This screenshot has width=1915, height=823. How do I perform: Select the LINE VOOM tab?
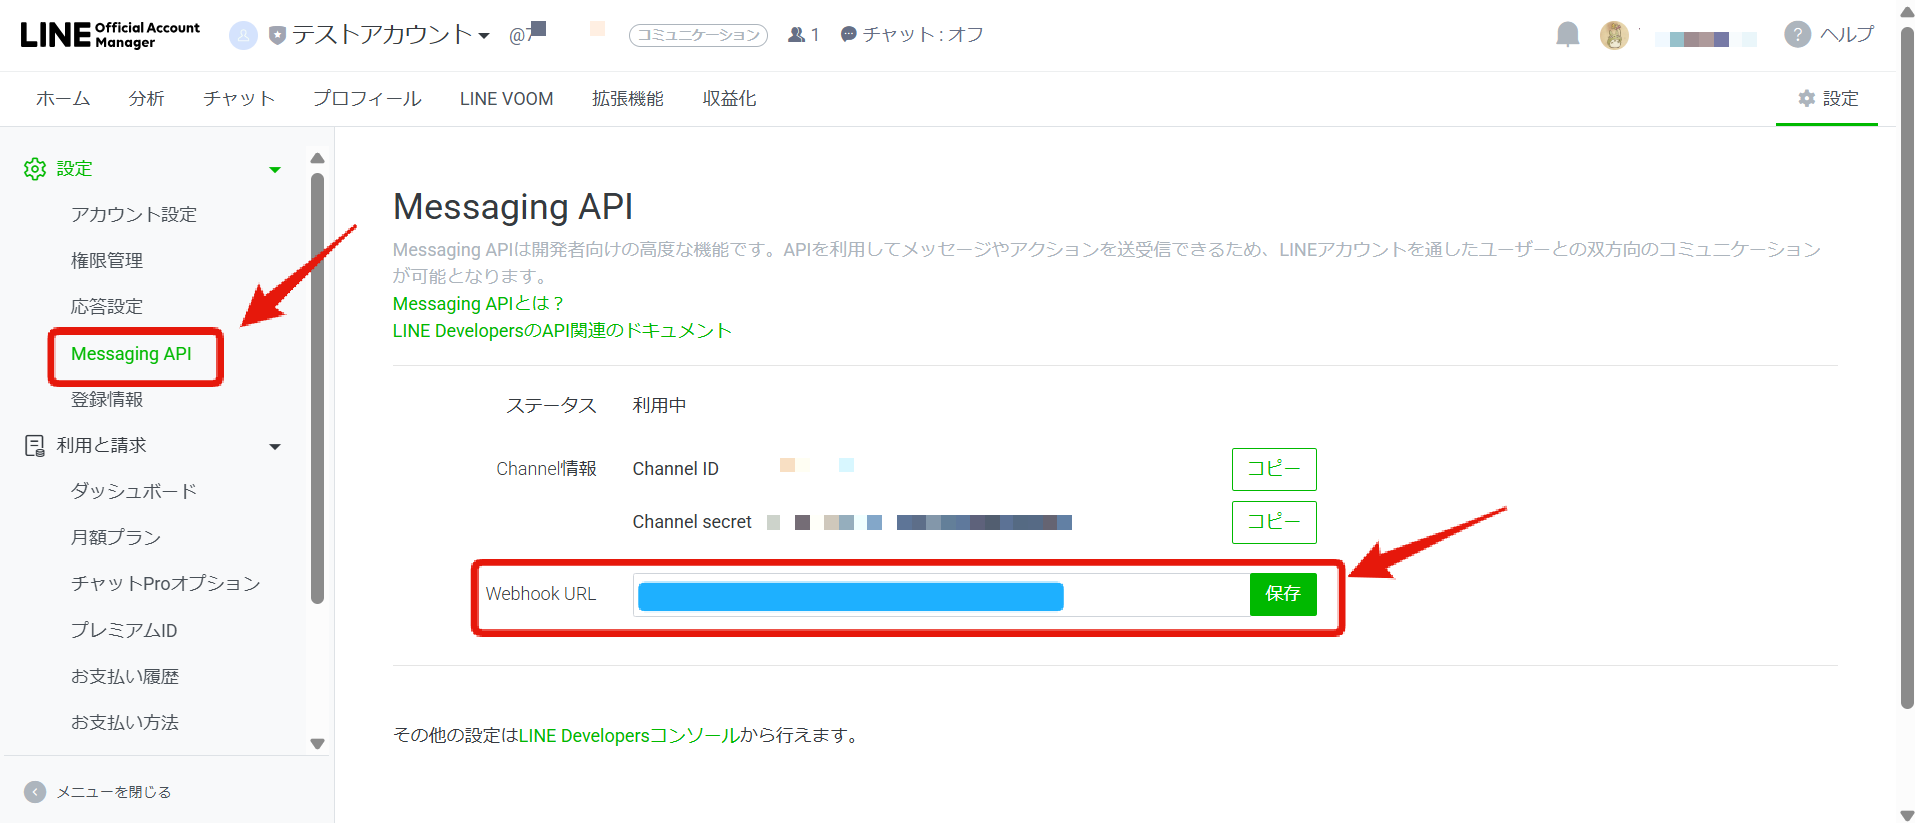click(x=506, y=99)
